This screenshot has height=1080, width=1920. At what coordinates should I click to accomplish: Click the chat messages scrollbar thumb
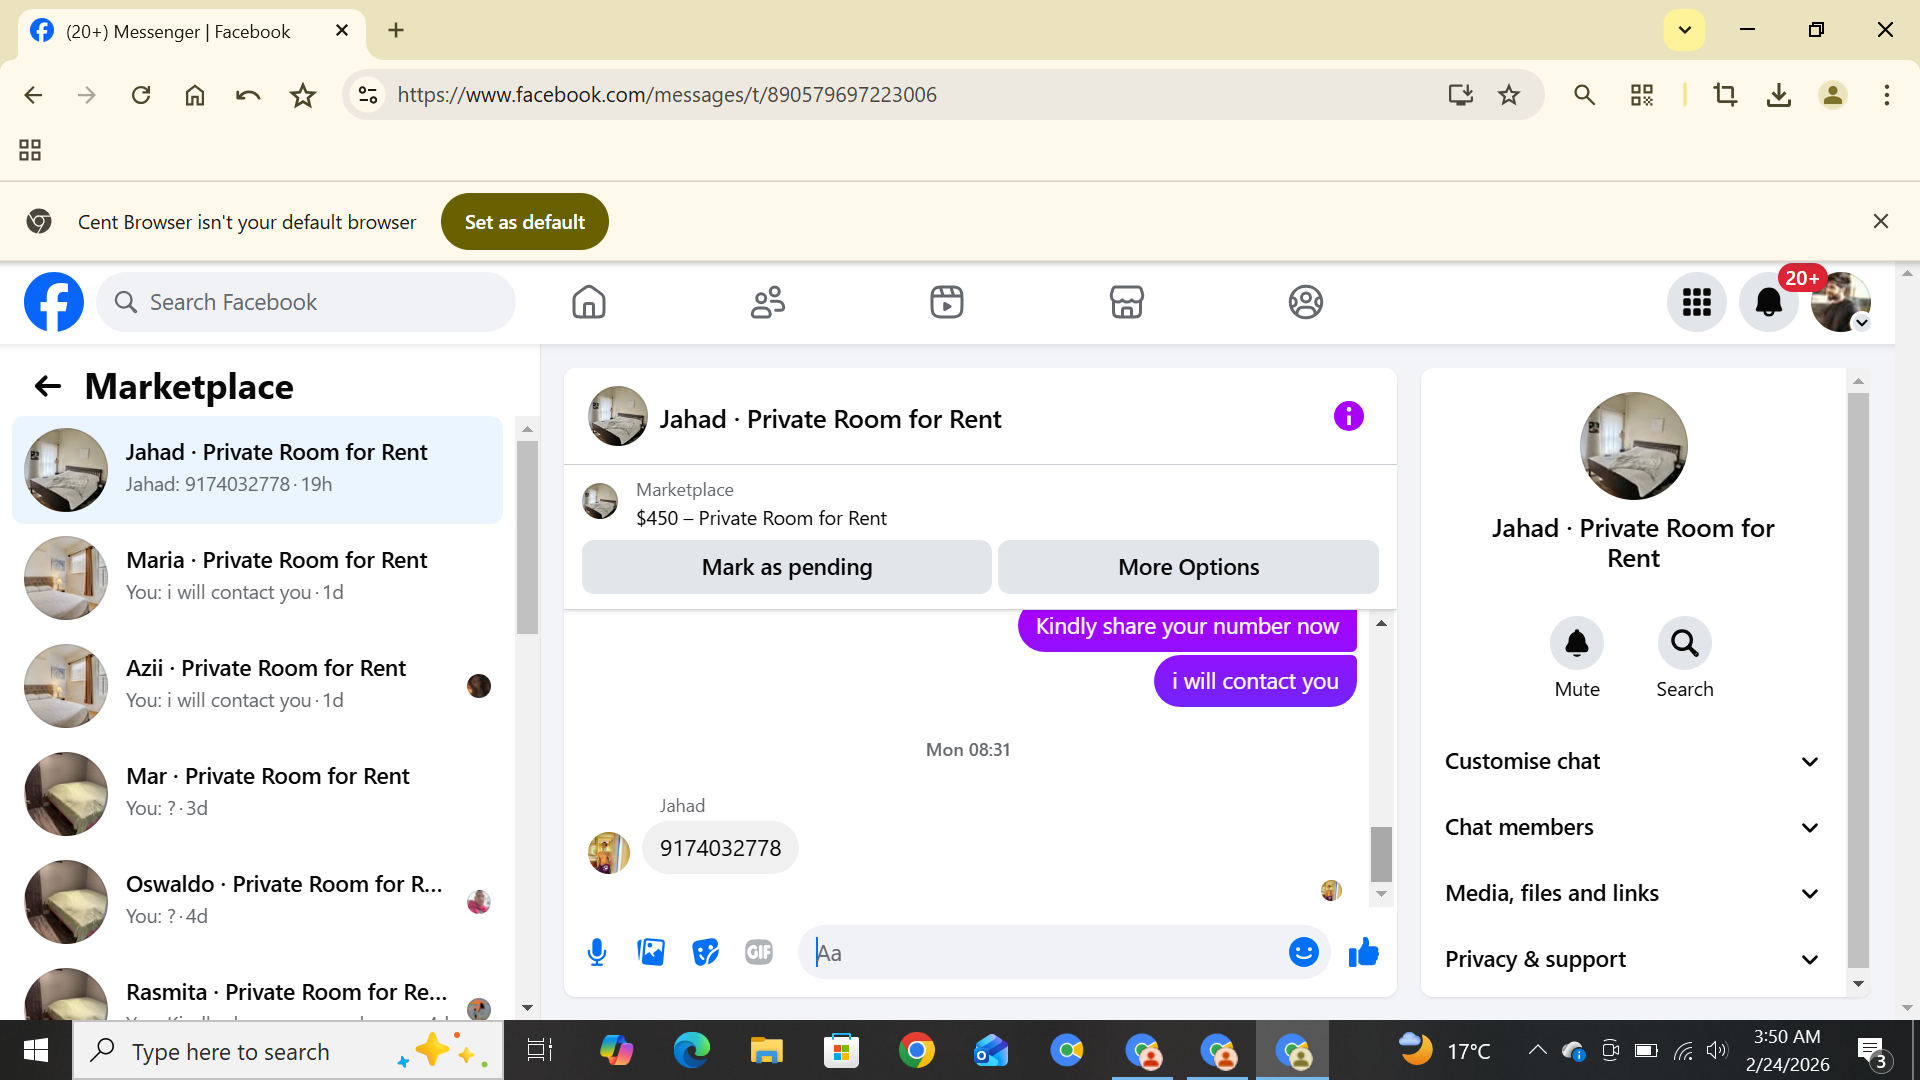tap(1381, 853)
